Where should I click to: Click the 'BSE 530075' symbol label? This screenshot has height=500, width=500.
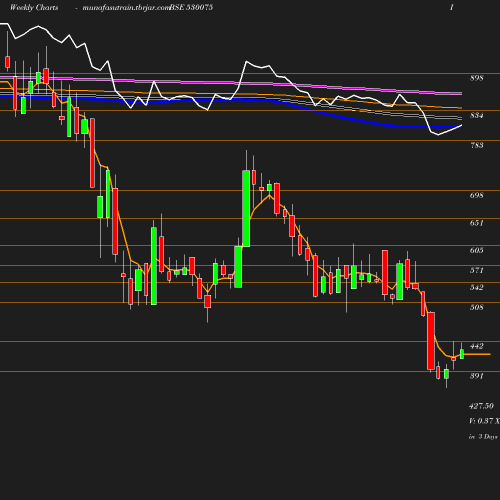point(191,7)
